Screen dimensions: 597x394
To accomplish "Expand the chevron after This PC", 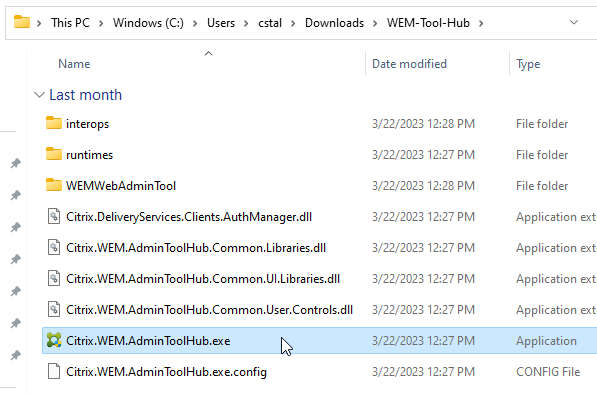I will click(101, 23).
